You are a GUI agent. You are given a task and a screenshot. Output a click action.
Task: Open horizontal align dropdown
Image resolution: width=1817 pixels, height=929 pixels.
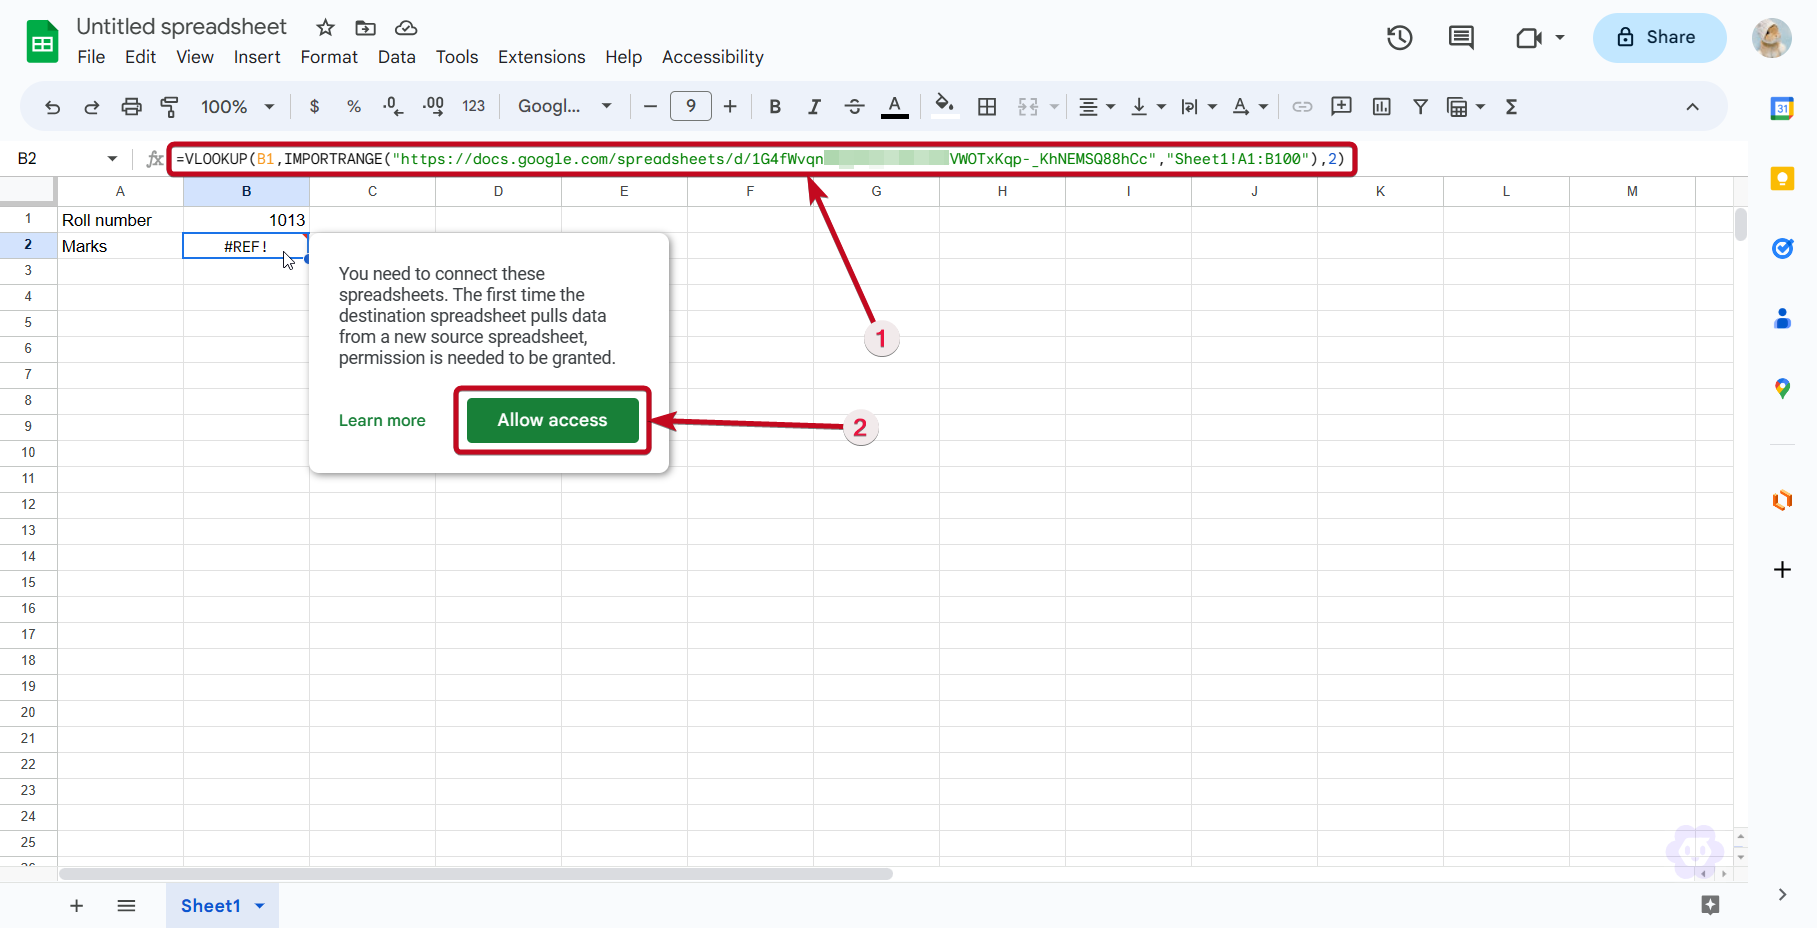point(1097,107)
